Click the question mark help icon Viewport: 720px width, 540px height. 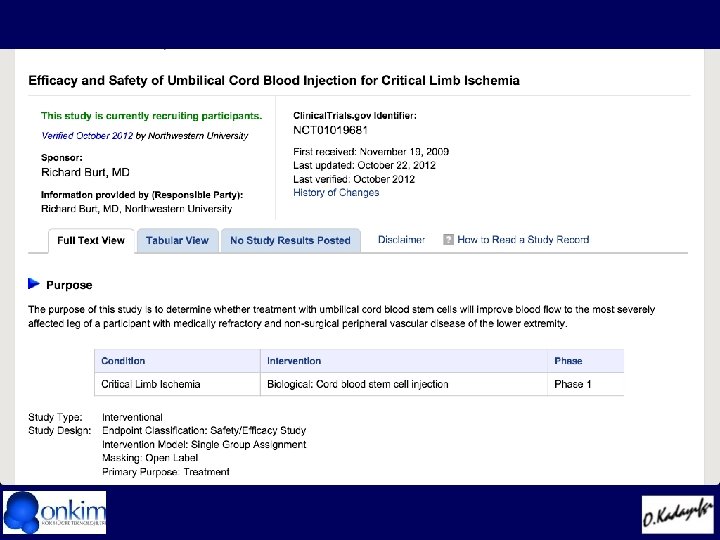pyautogui.click(x=448, y=240)
